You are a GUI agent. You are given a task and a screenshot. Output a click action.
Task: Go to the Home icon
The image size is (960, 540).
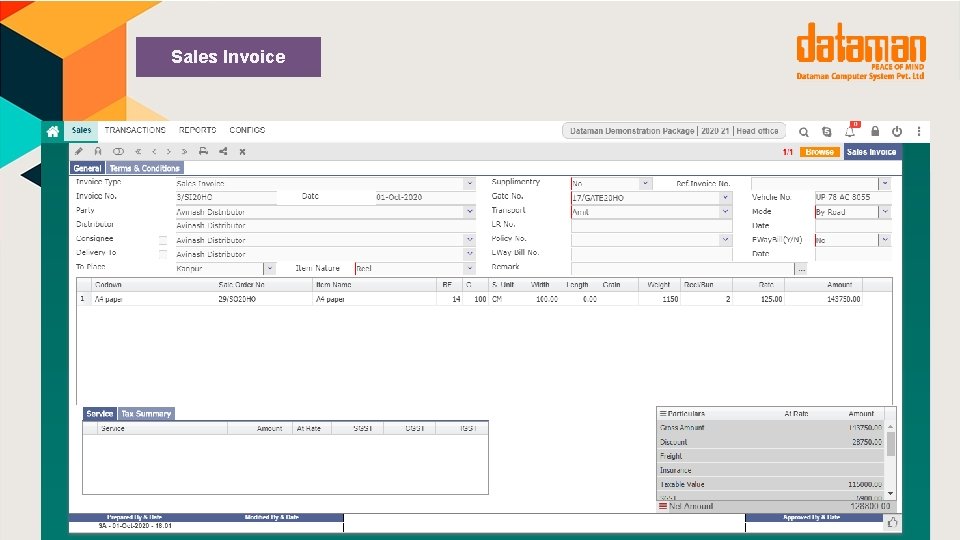pos(53,131)
